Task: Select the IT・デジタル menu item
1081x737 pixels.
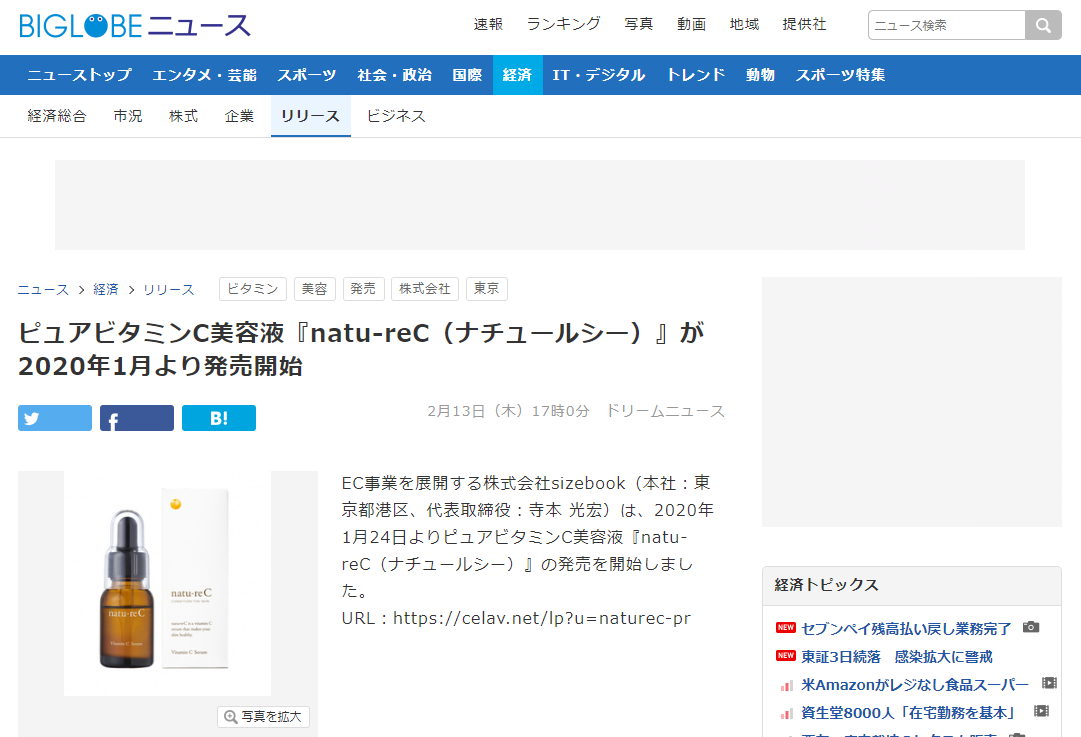Action: click(599, 75)
